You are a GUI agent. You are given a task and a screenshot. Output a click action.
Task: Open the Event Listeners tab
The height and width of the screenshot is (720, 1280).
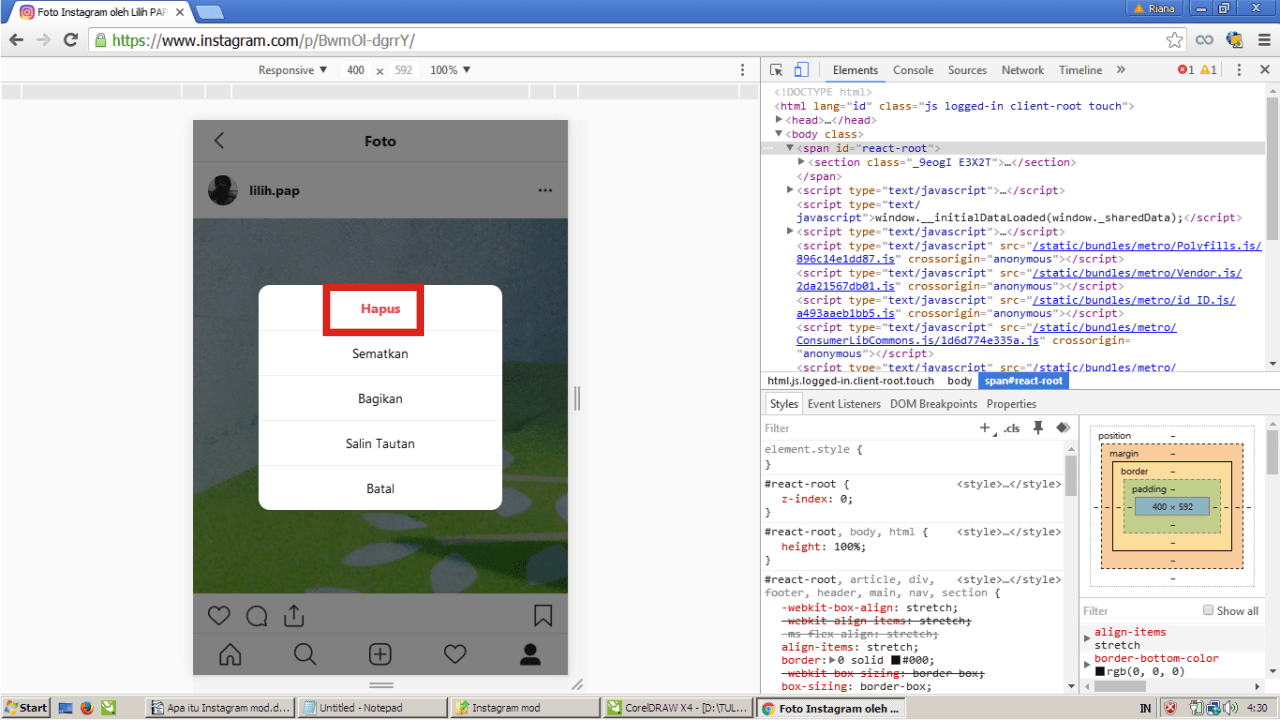(x=844, y=404)
